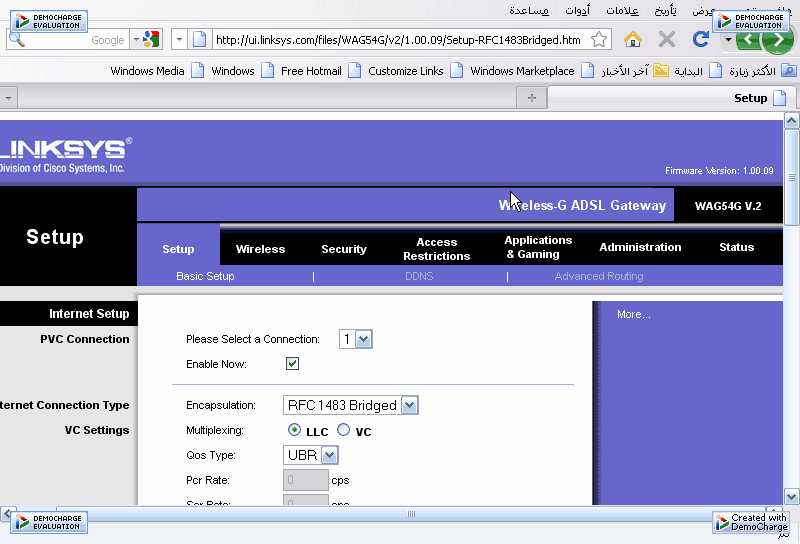The width and height of the screenshot is (800, 544).
Task: Open the Qos Type UBR dropdown
Action: tap(311, 455)
